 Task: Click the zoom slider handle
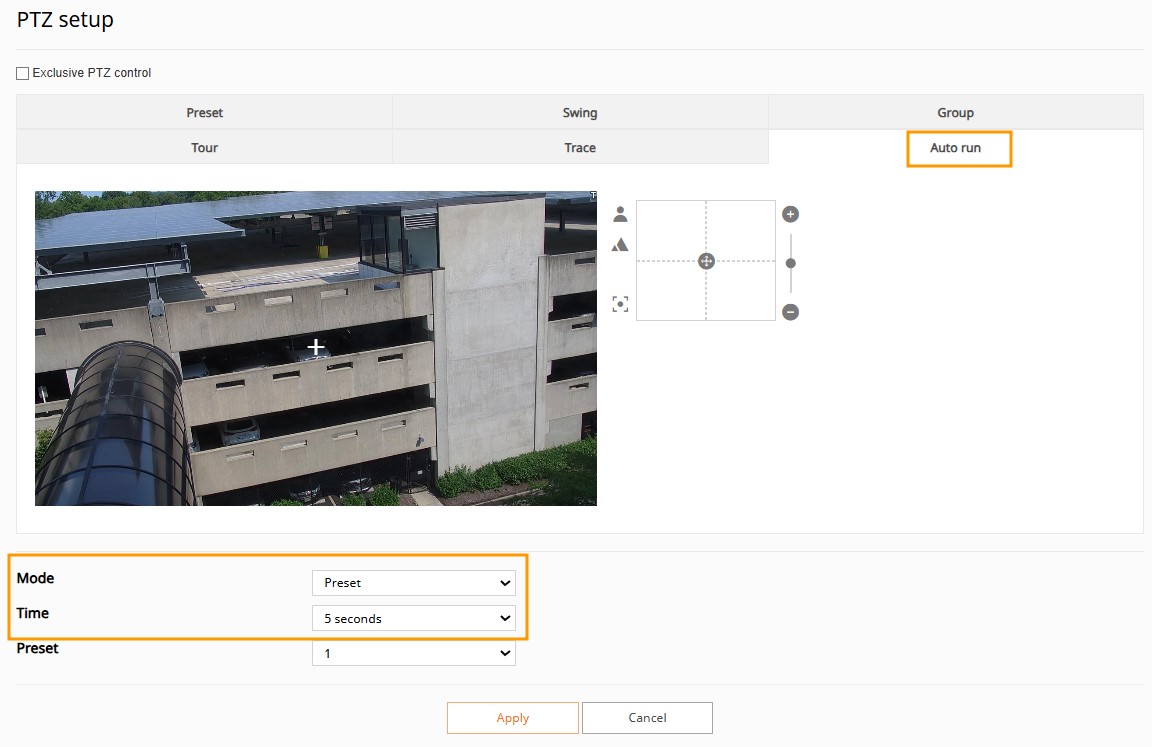(791, 263)
